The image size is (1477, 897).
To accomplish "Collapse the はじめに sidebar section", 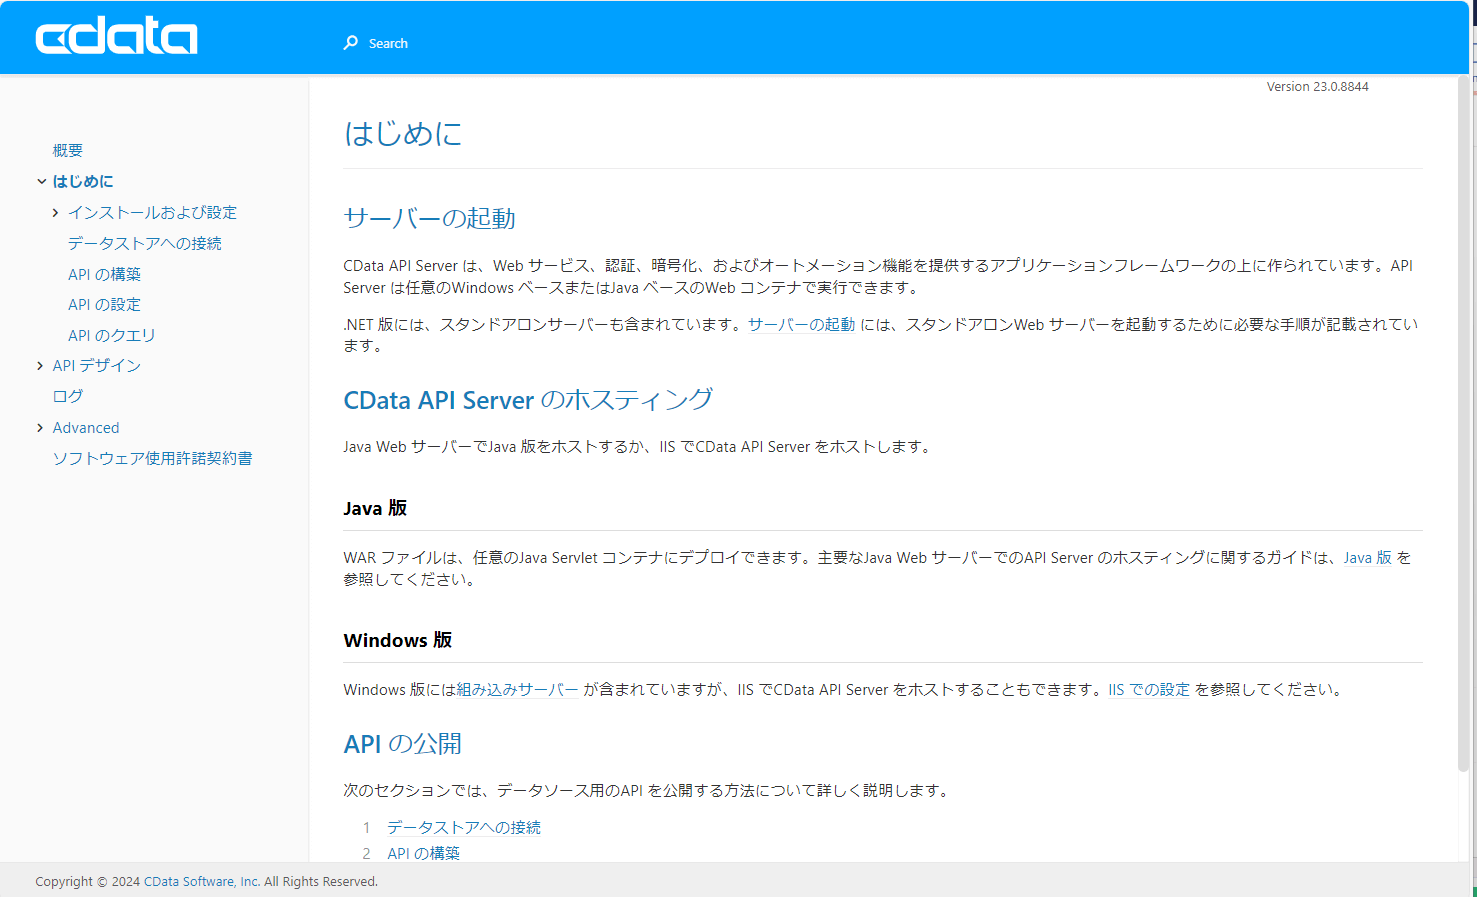I will (40, 181).
